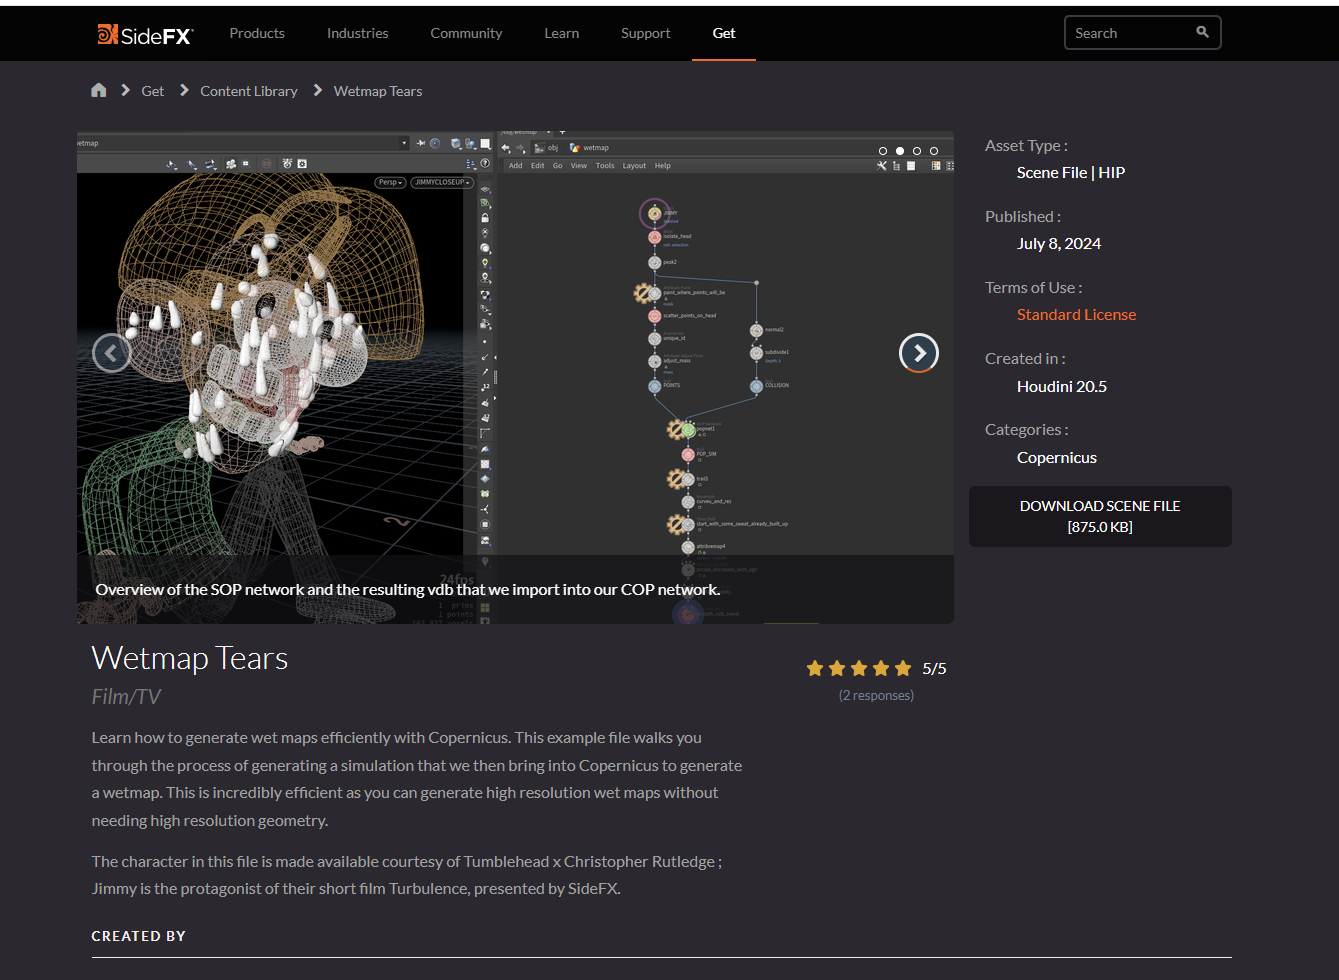Image resolution: width=1339 pixels, height=980 pixels.
Task: Click the "Asset Type :" label
Action: click(x=1026, y=145)
